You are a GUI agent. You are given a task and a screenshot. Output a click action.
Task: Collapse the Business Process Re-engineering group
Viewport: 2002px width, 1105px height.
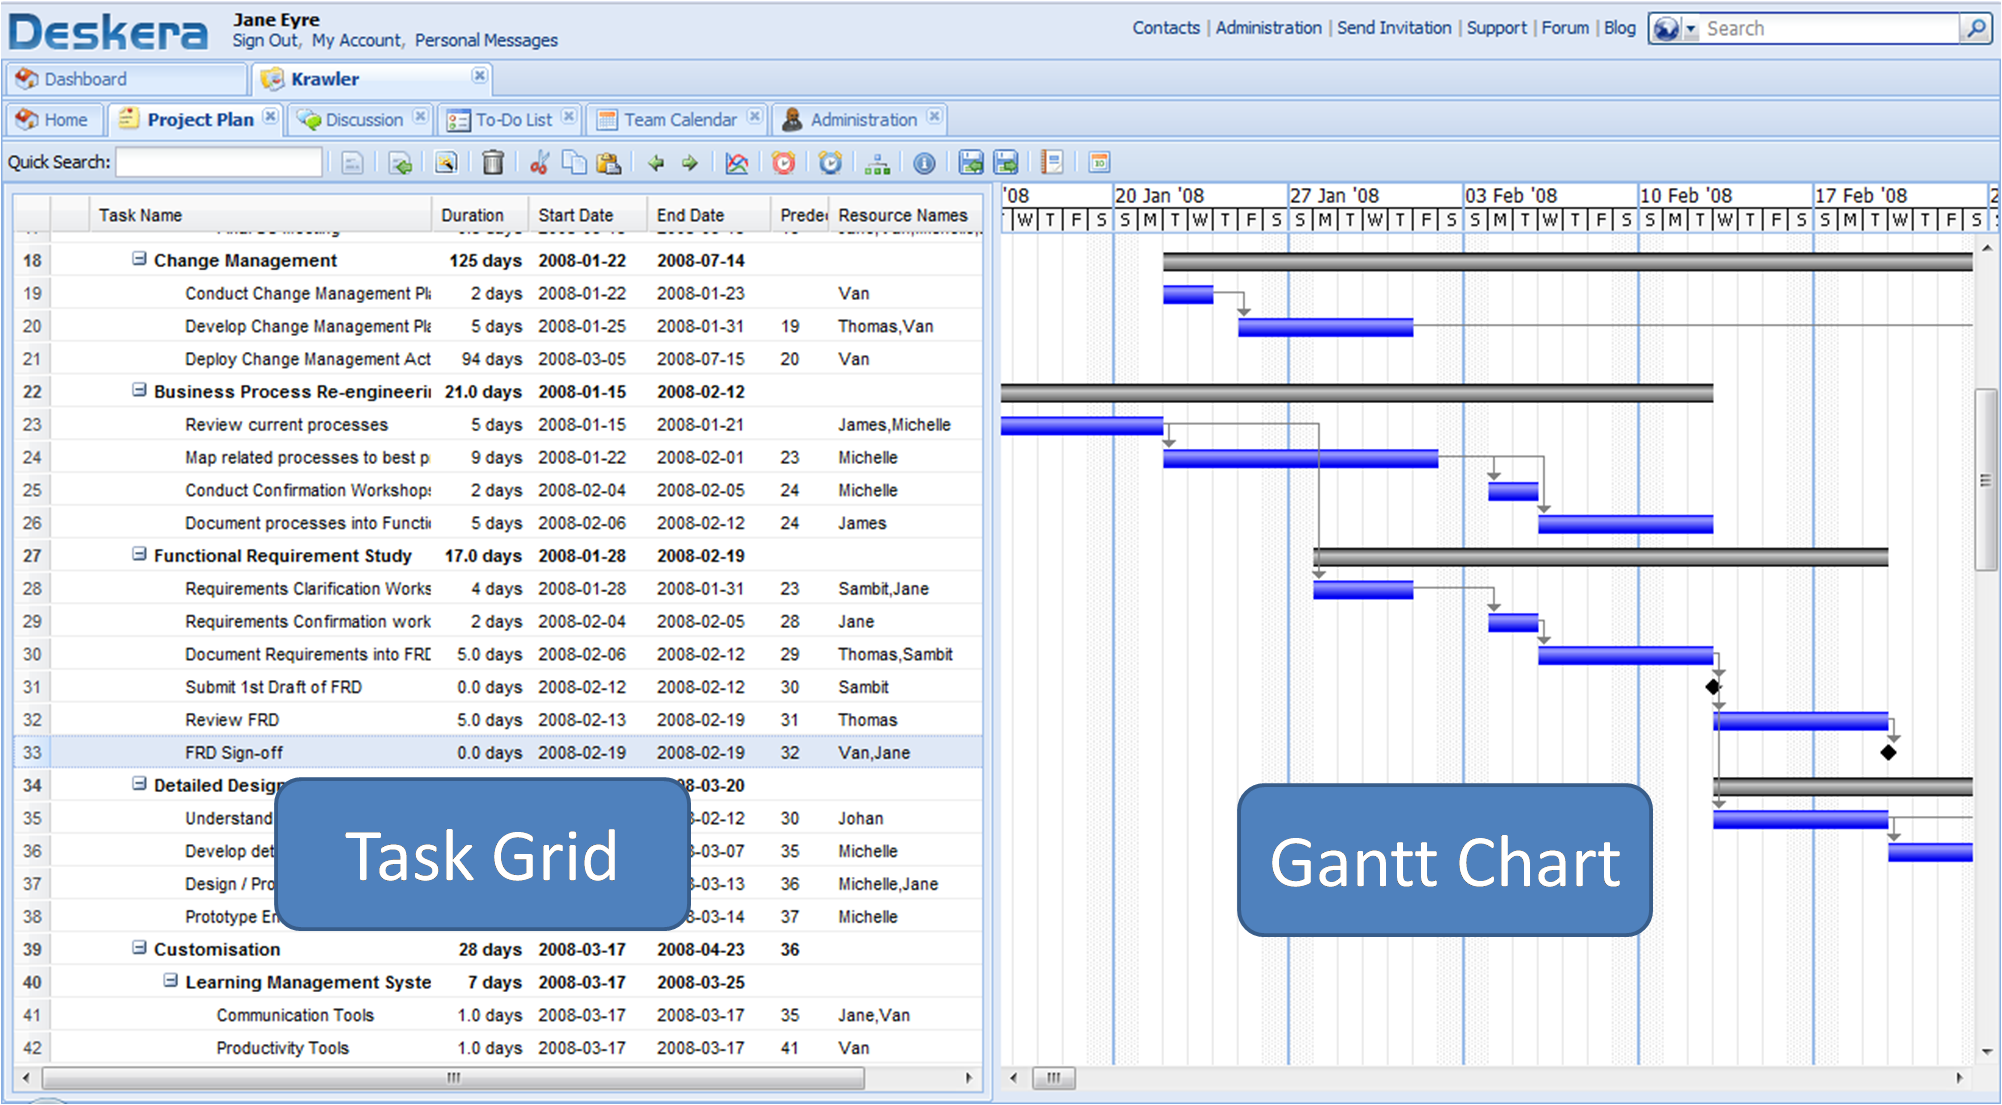pos(136,393)
